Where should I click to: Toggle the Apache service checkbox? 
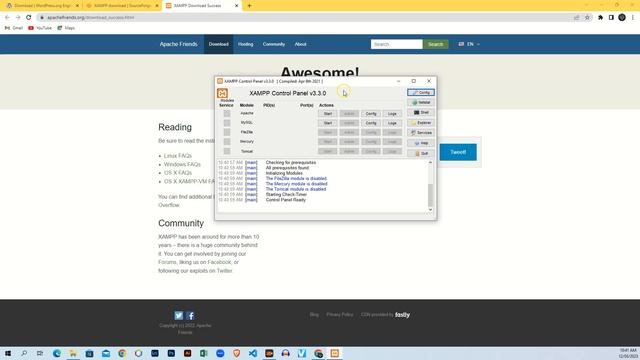tap(227, 113)
